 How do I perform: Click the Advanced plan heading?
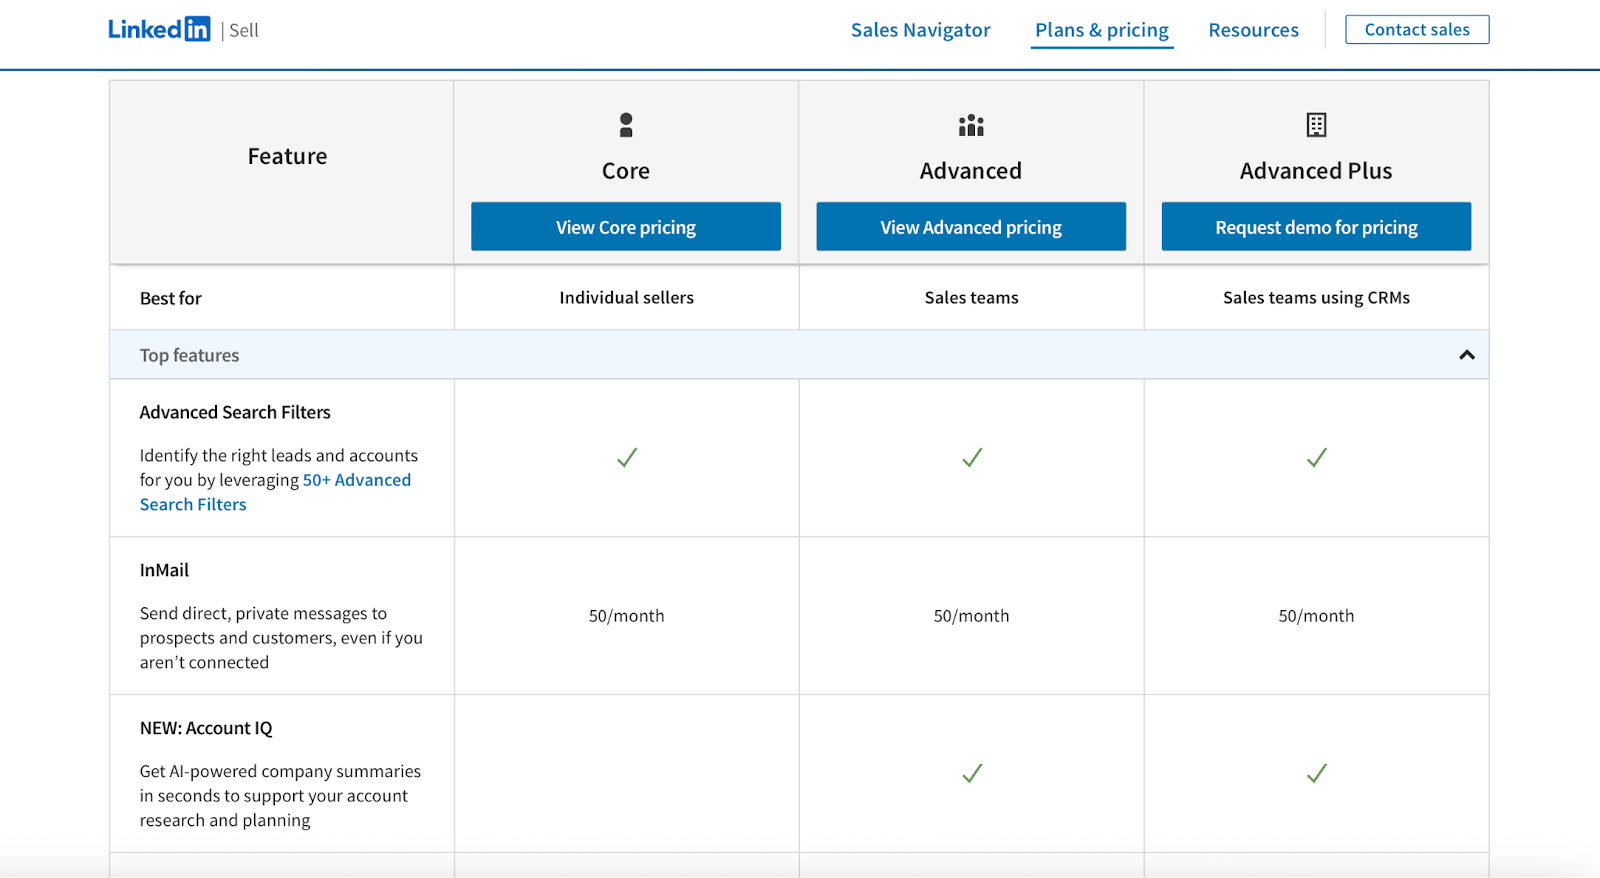[x=971, y=171]
